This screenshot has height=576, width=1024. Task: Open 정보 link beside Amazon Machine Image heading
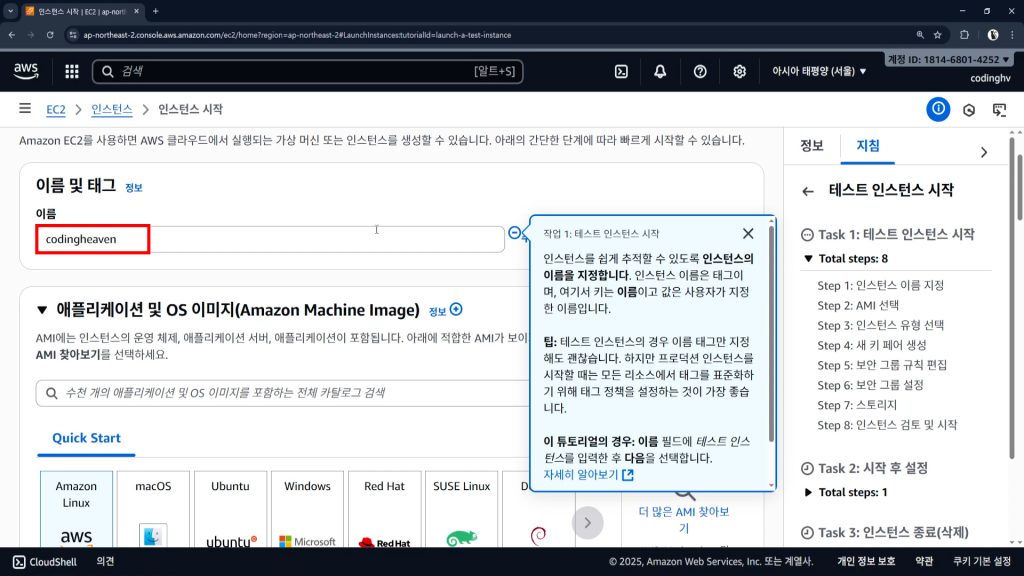437,312
